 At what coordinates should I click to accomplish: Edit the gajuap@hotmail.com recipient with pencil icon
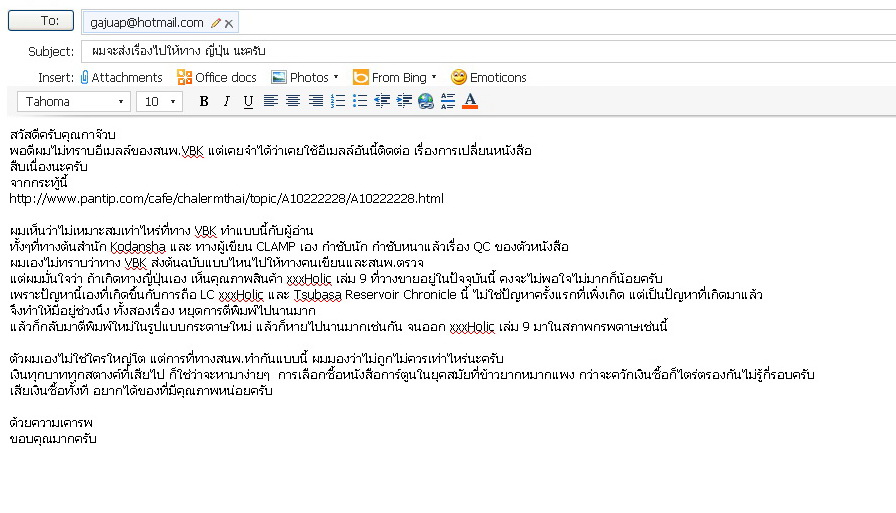point(215,23)
